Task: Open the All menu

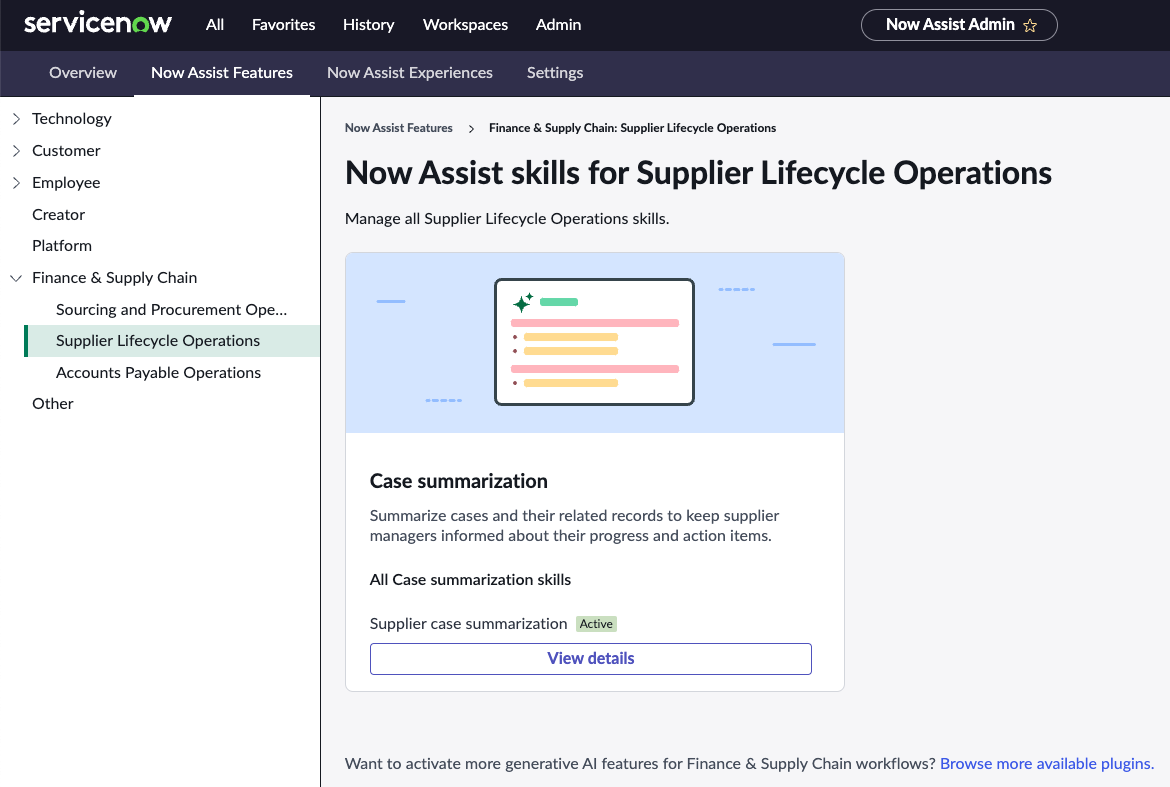Action: (x=215, y=25)
